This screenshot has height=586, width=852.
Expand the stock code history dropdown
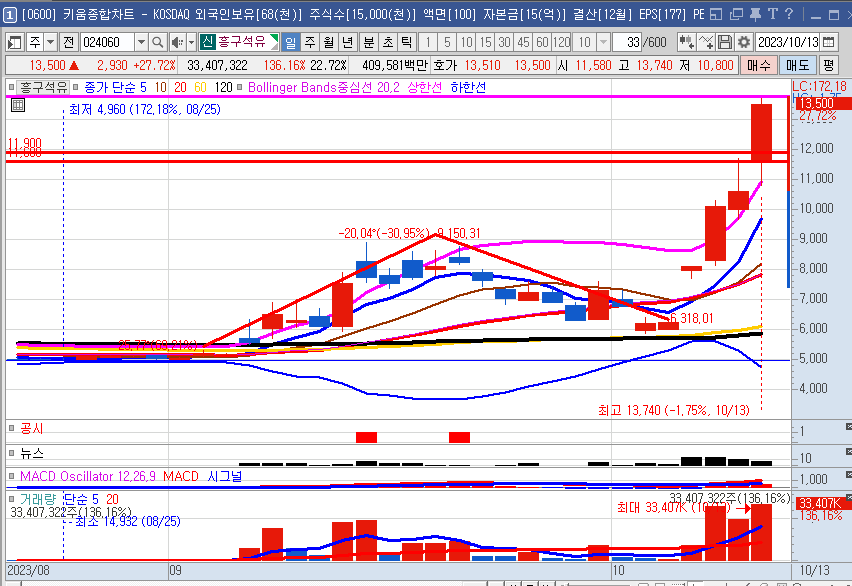(x=141, y=42)
